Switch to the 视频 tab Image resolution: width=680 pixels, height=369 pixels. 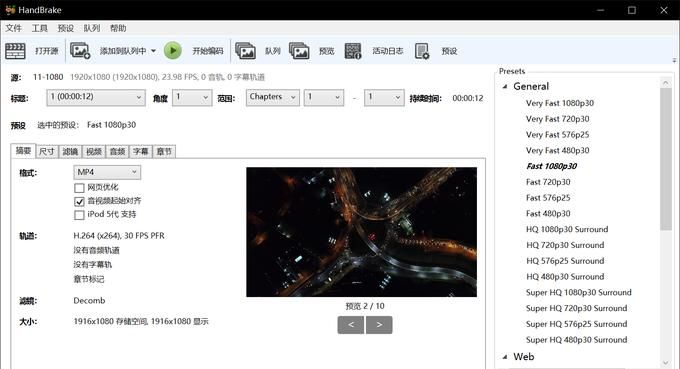coord(94,151)
